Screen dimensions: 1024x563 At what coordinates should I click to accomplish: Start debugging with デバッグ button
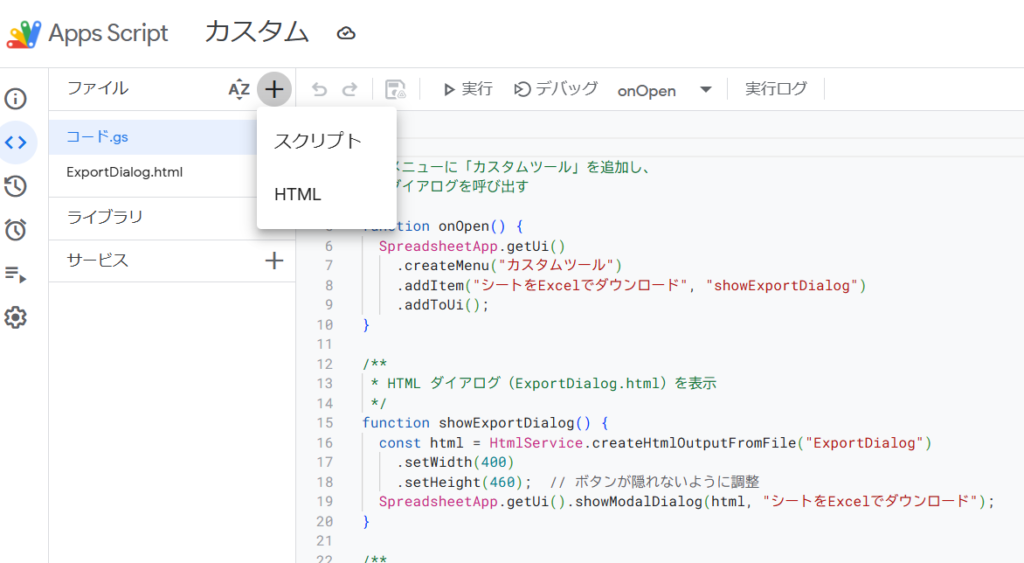coord(555,89)
